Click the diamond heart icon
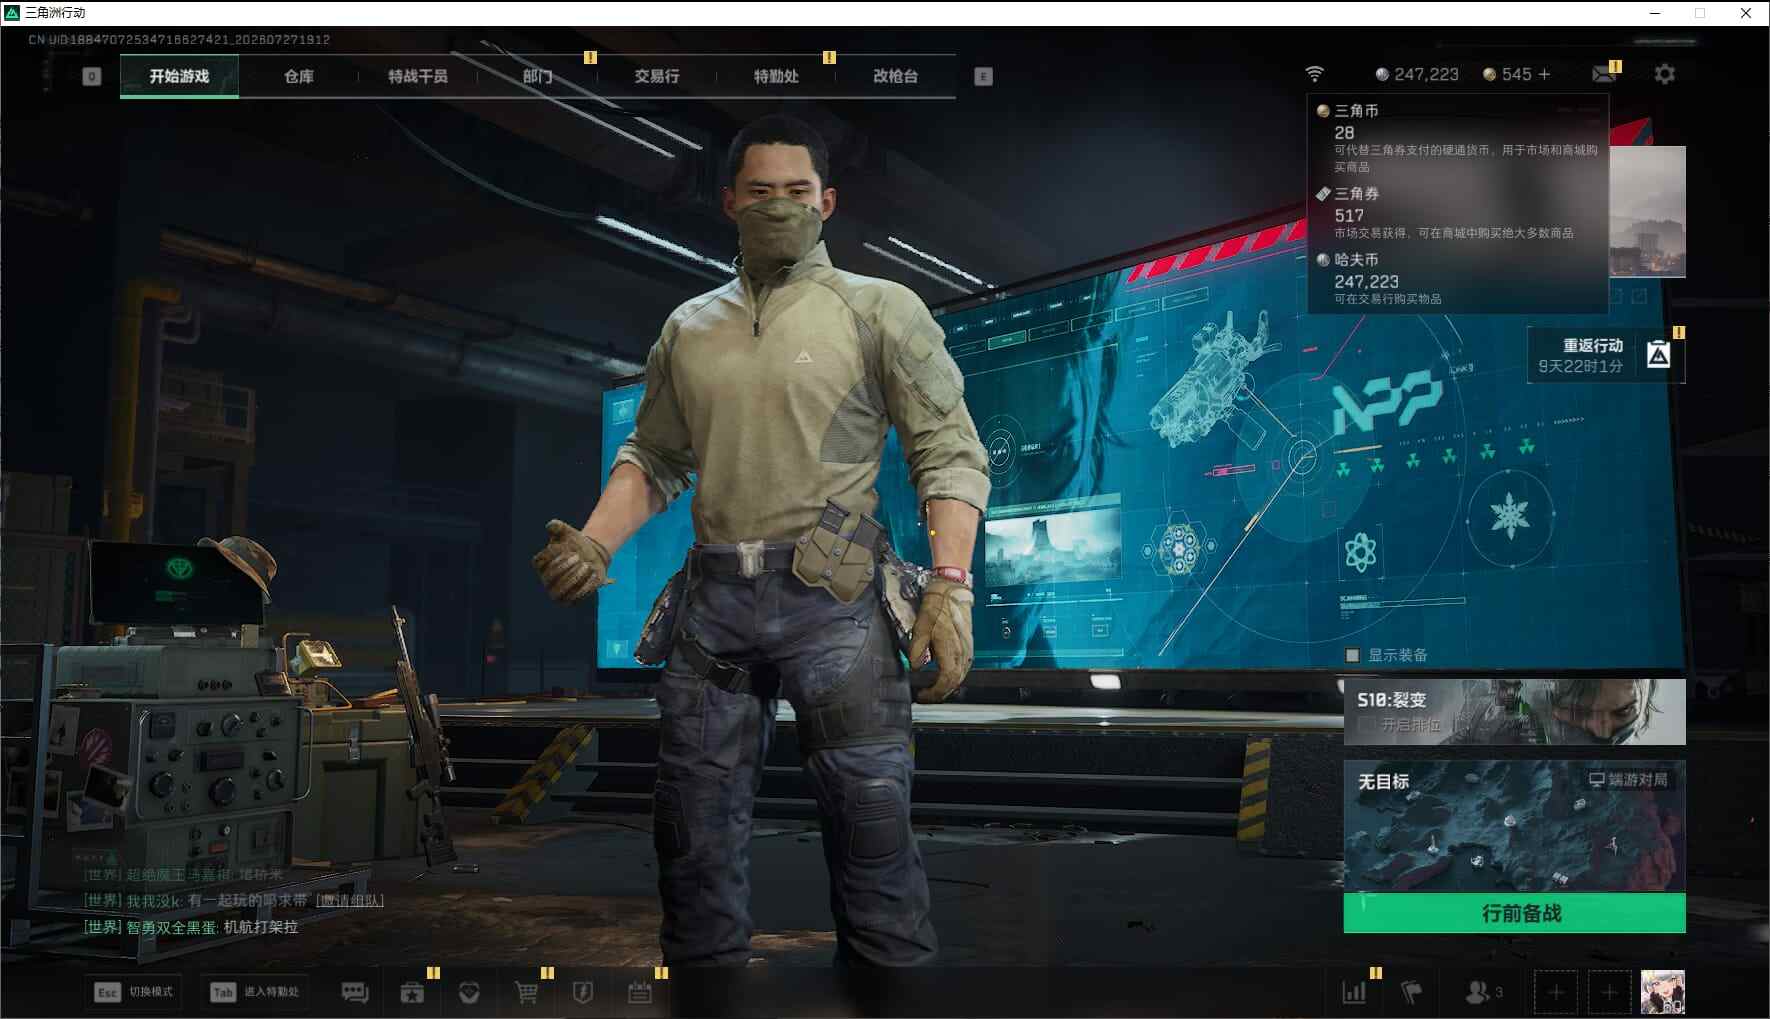Screen dimensions: 1770x1019 point(469,992)
